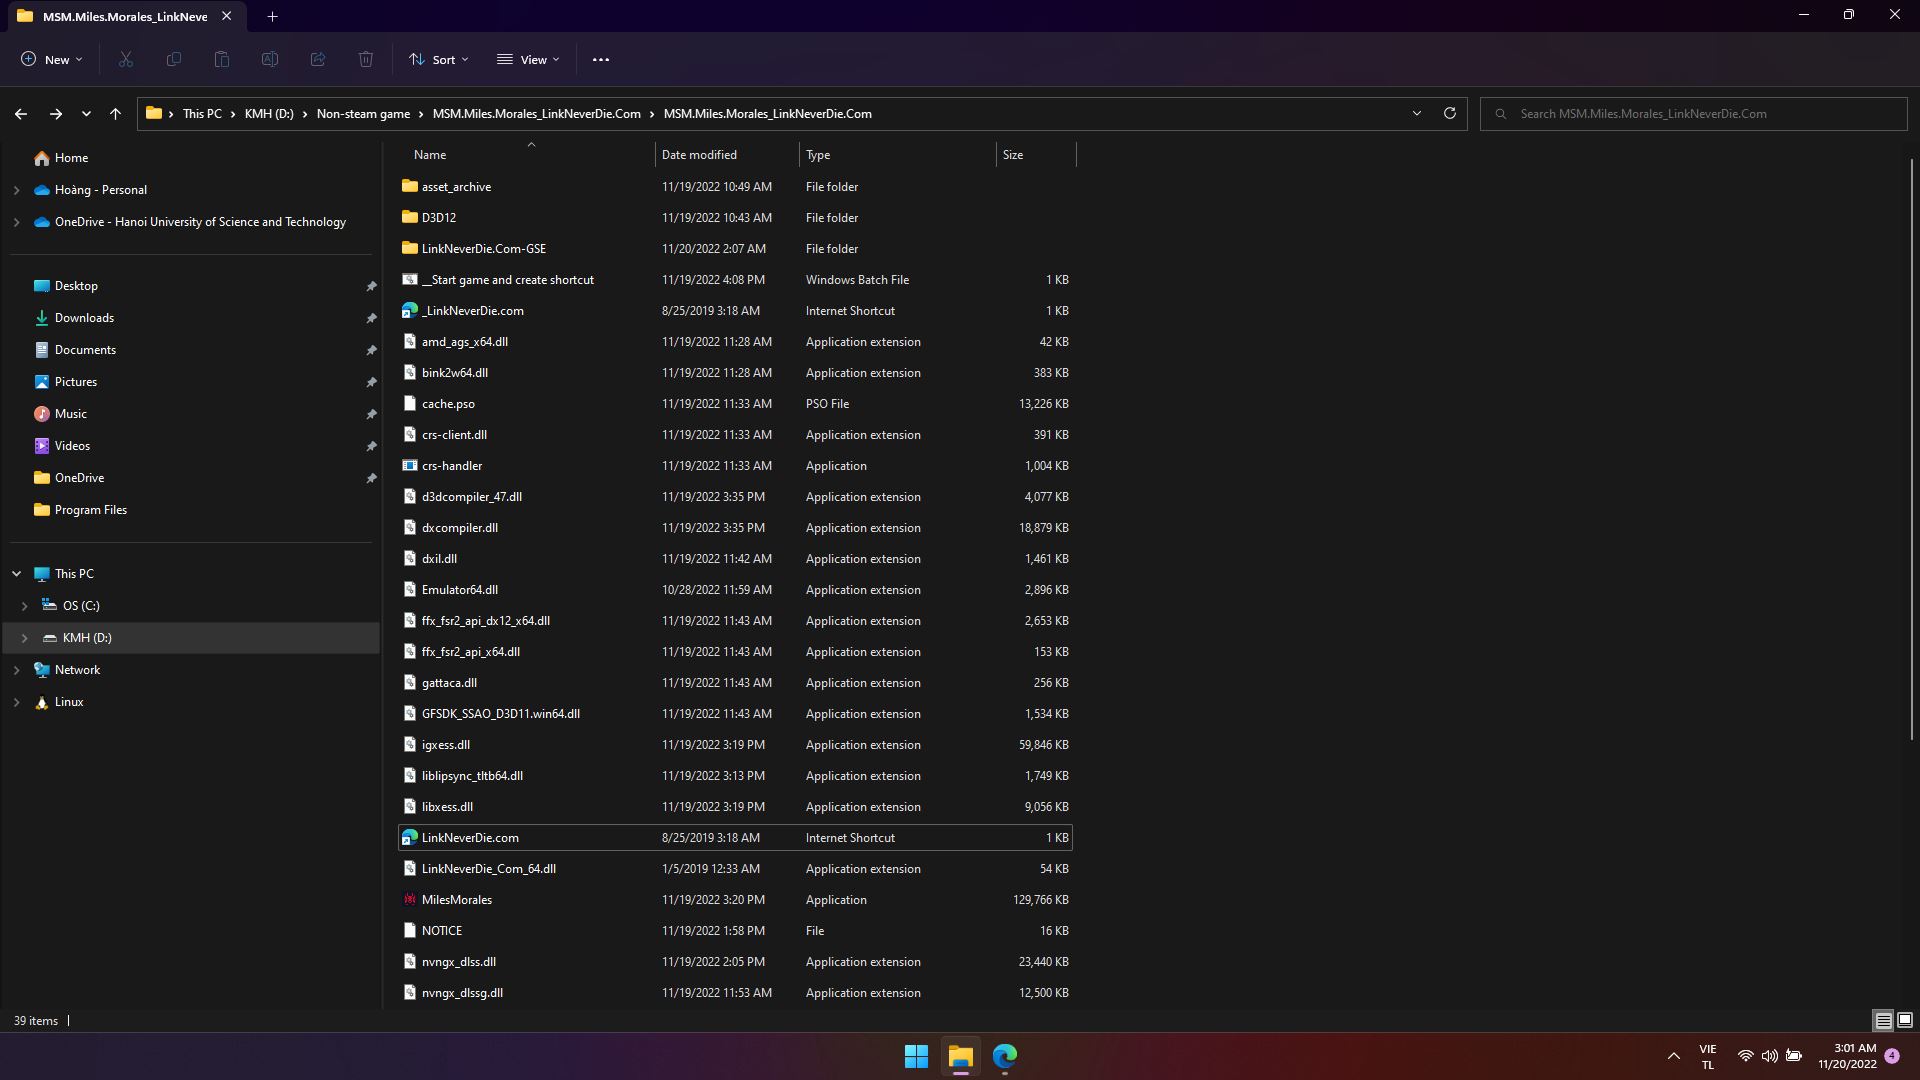Click the LinkNeverDie.com internet shortcut
Viewport: 1920px width, 1080px height.
click(469, 836)
